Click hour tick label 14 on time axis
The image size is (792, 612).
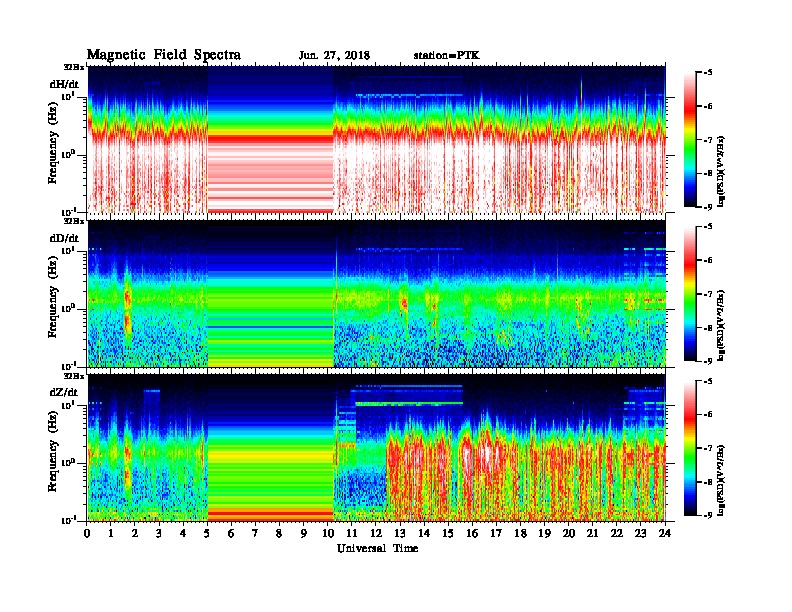pos(424,533)
